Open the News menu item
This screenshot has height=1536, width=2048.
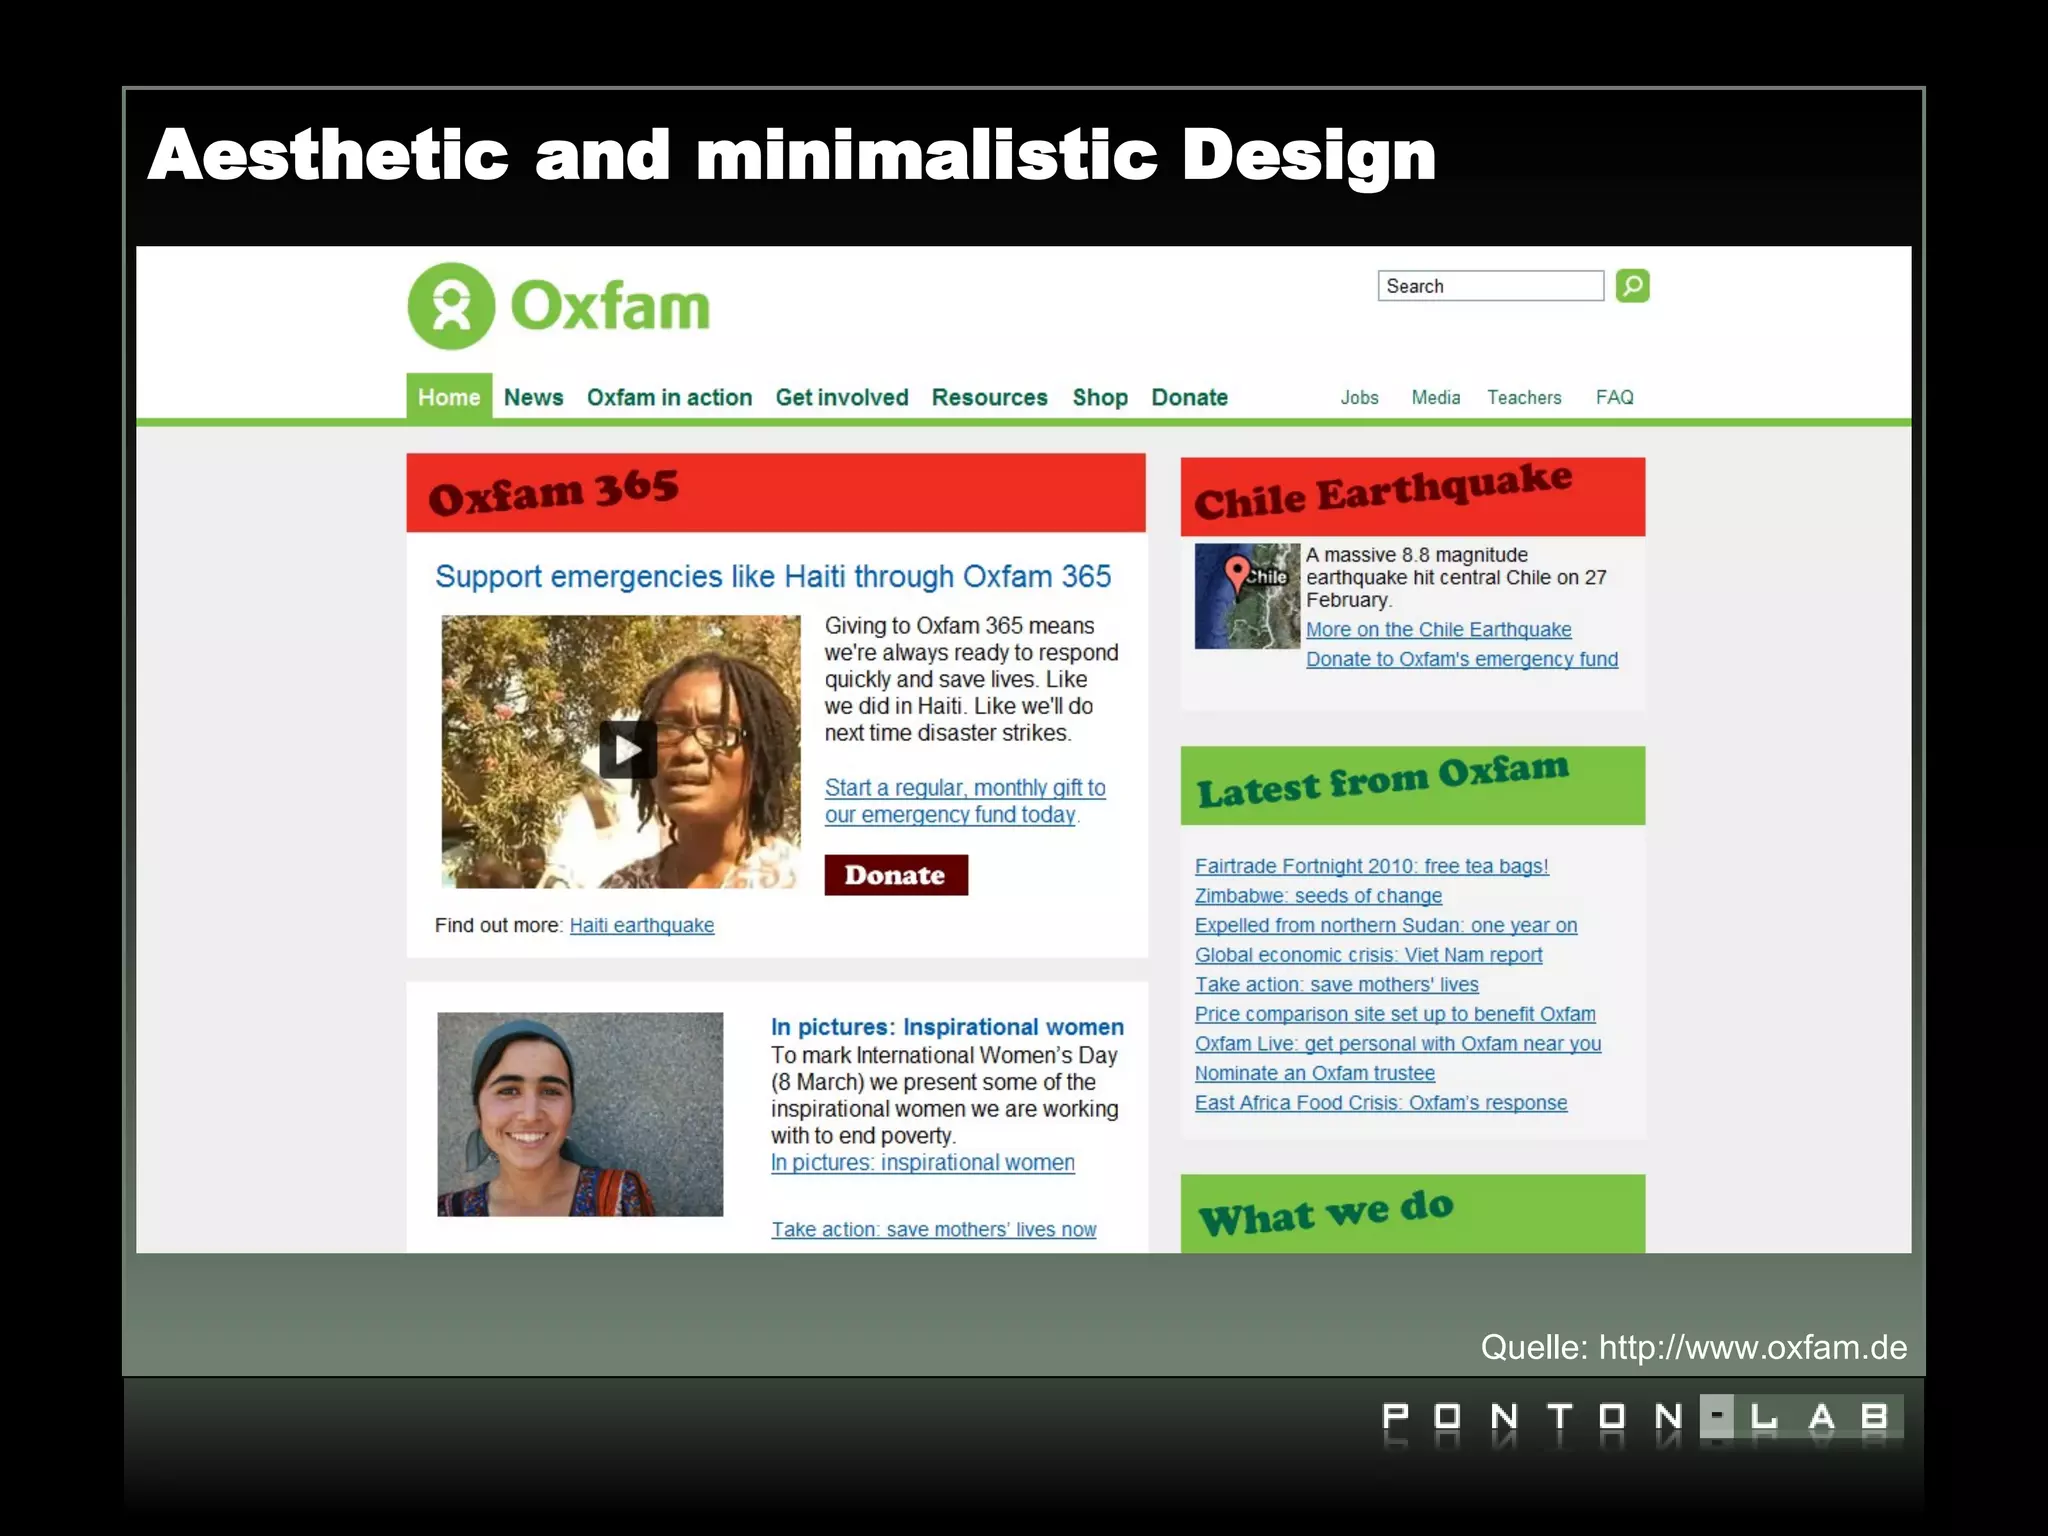[x=533, y=397]
